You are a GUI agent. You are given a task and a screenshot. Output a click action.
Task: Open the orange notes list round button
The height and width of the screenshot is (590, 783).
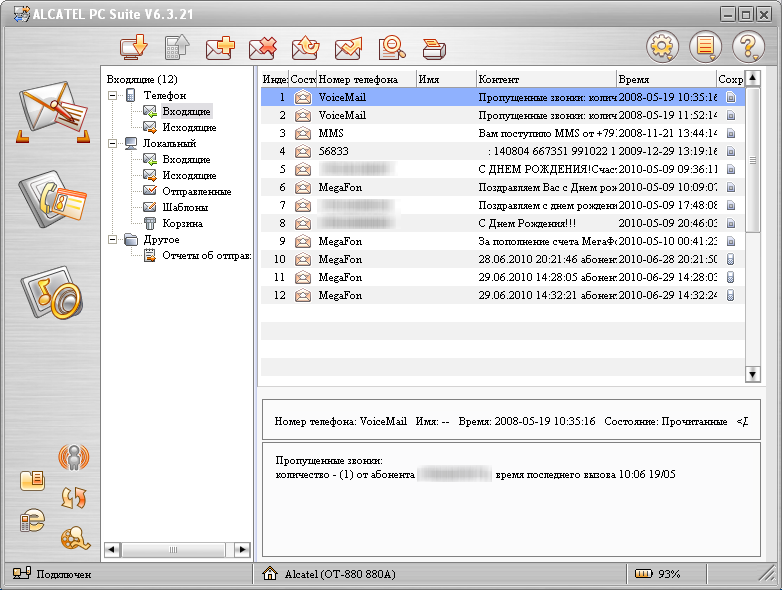coord(705,47)
